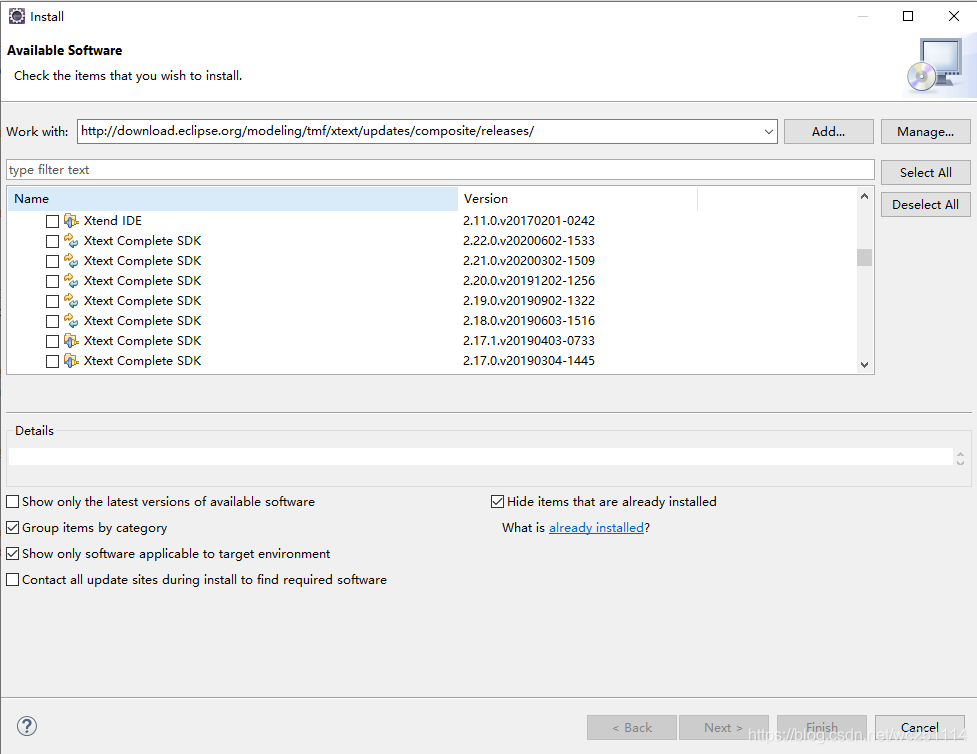The image size is (977, 754).
Task: Check Xtext Complete SDK 2.21.0.v20200302-1509 checkbox
Action: [x=52, y=261]
